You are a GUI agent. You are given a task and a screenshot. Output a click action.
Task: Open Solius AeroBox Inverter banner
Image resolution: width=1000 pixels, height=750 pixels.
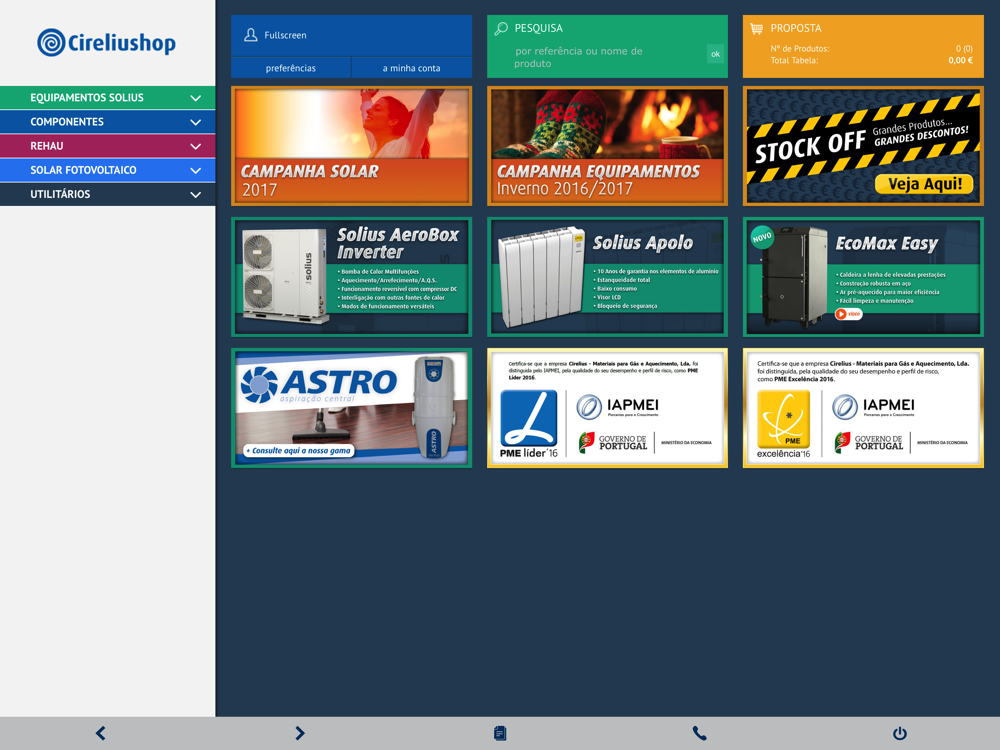[x=351, y=277]
